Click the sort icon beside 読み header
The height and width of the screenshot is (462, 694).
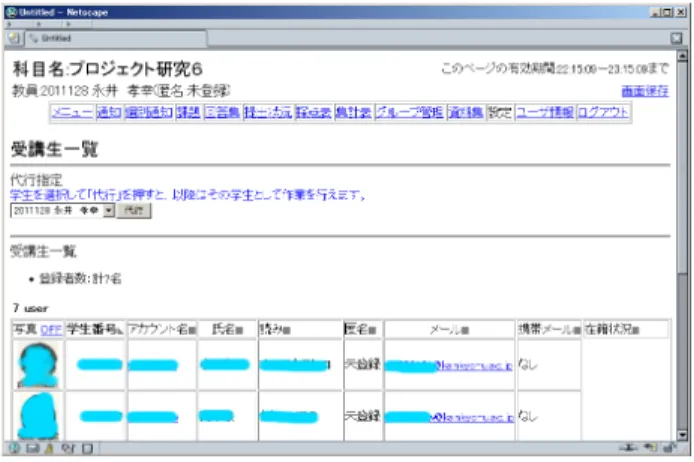[x=287, y=331]
